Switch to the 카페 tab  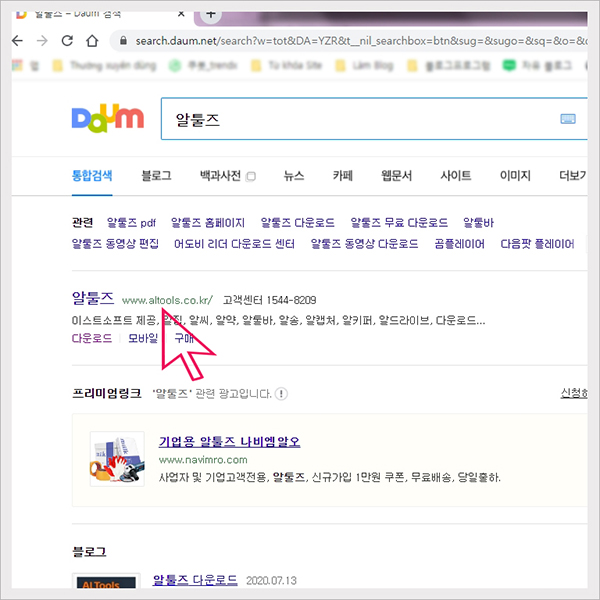342,176
